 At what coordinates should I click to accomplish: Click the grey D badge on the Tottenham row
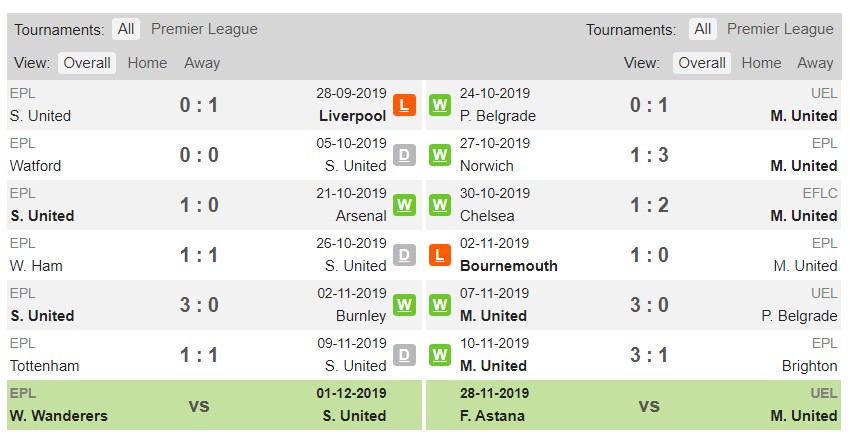coord(404,355)
